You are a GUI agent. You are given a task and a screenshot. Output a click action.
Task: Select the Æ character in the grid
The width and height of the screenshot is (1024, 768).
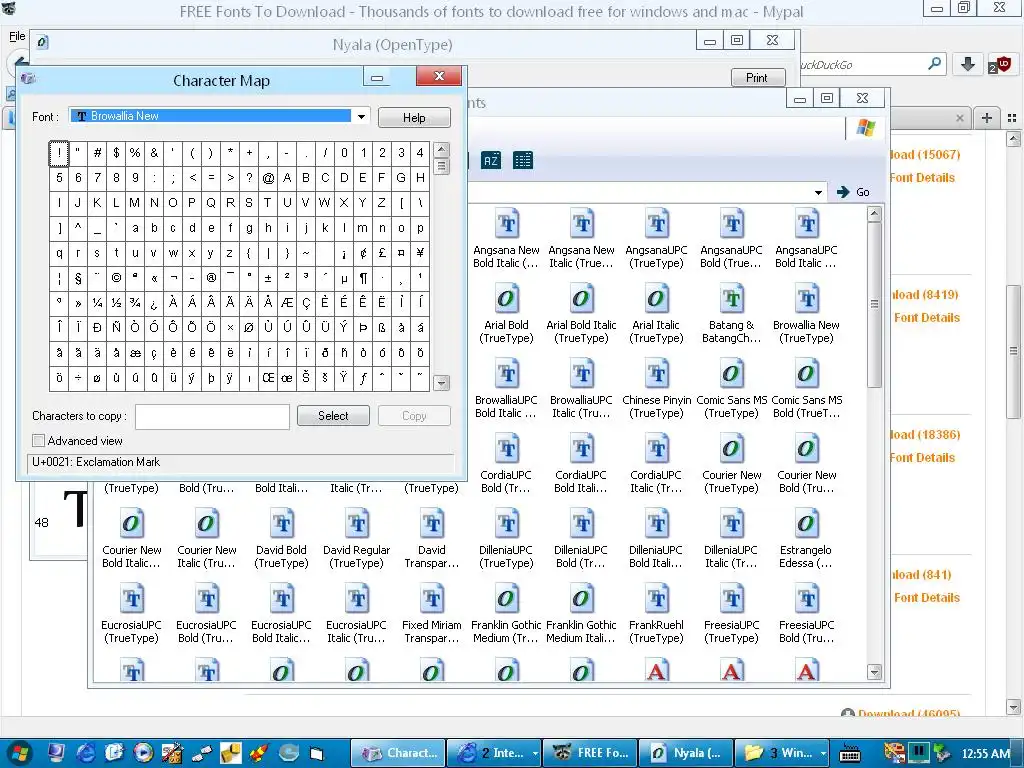coord(287,302)
